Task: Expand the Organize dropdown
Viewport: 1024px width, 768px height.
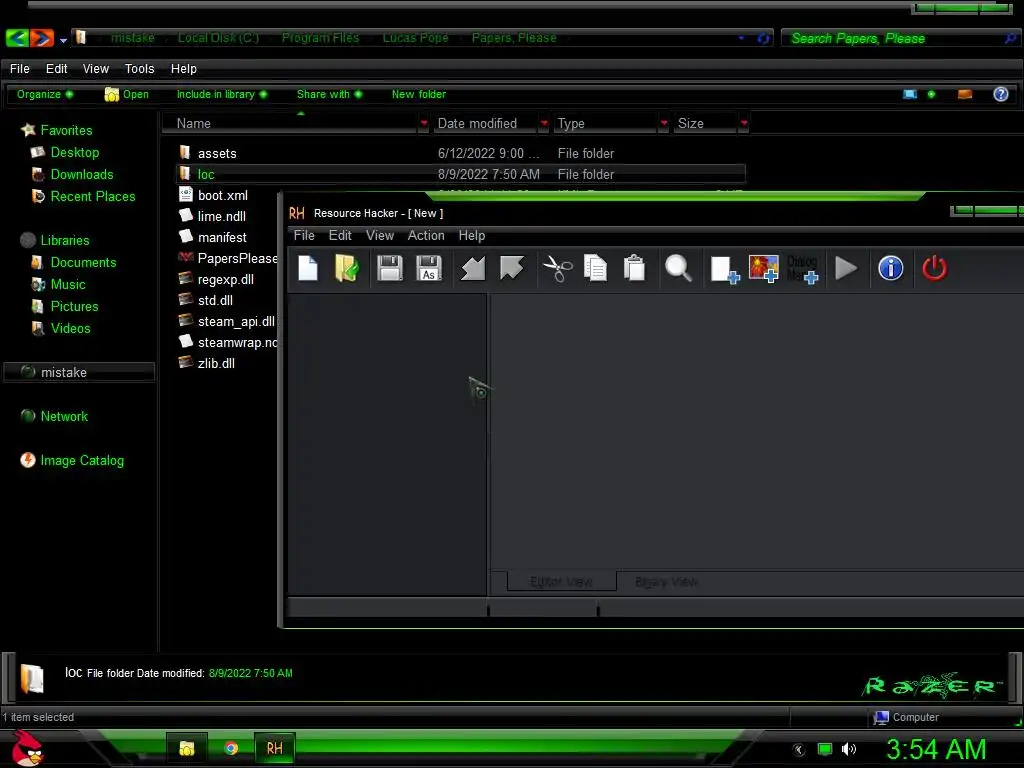Action: (x=45, y=95)
